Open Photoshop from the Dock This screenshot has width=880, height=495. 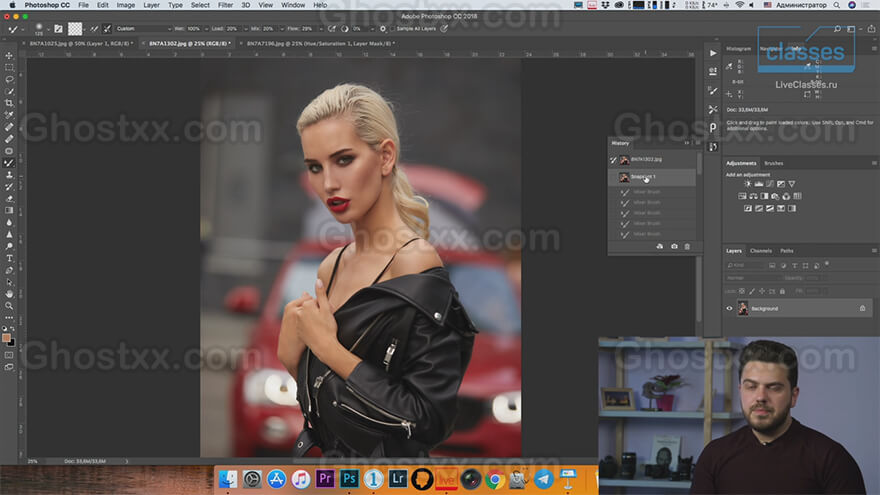349,479
